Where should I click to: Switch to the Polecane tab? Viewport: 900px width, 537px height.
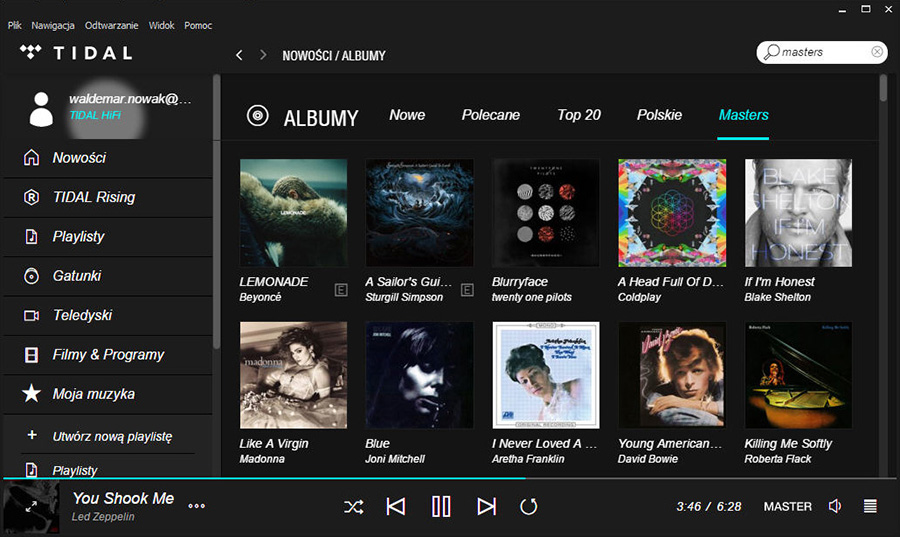pos(491,115)
